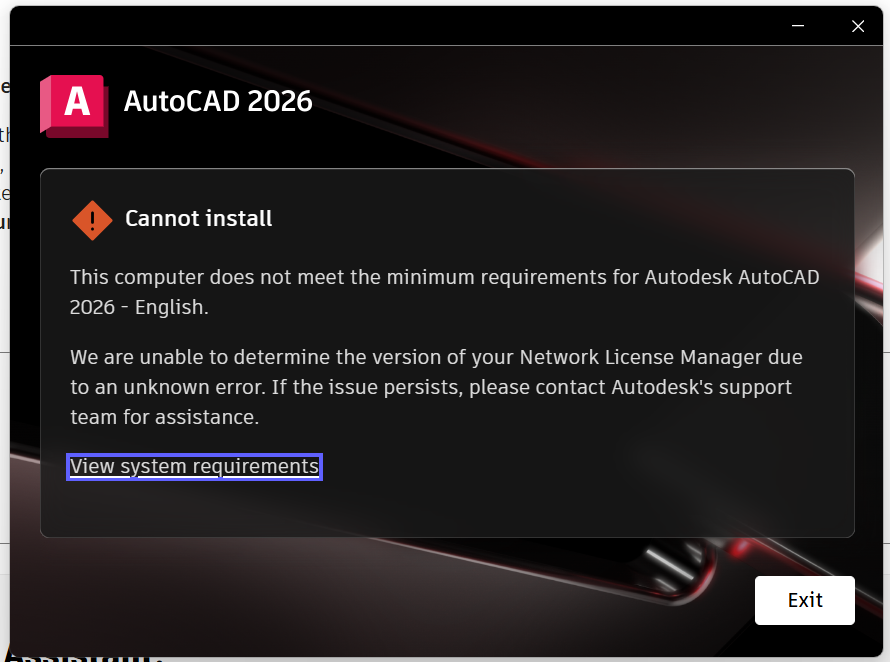
Task: Click the AutoCAD 2026 title text
Action: 218,102
